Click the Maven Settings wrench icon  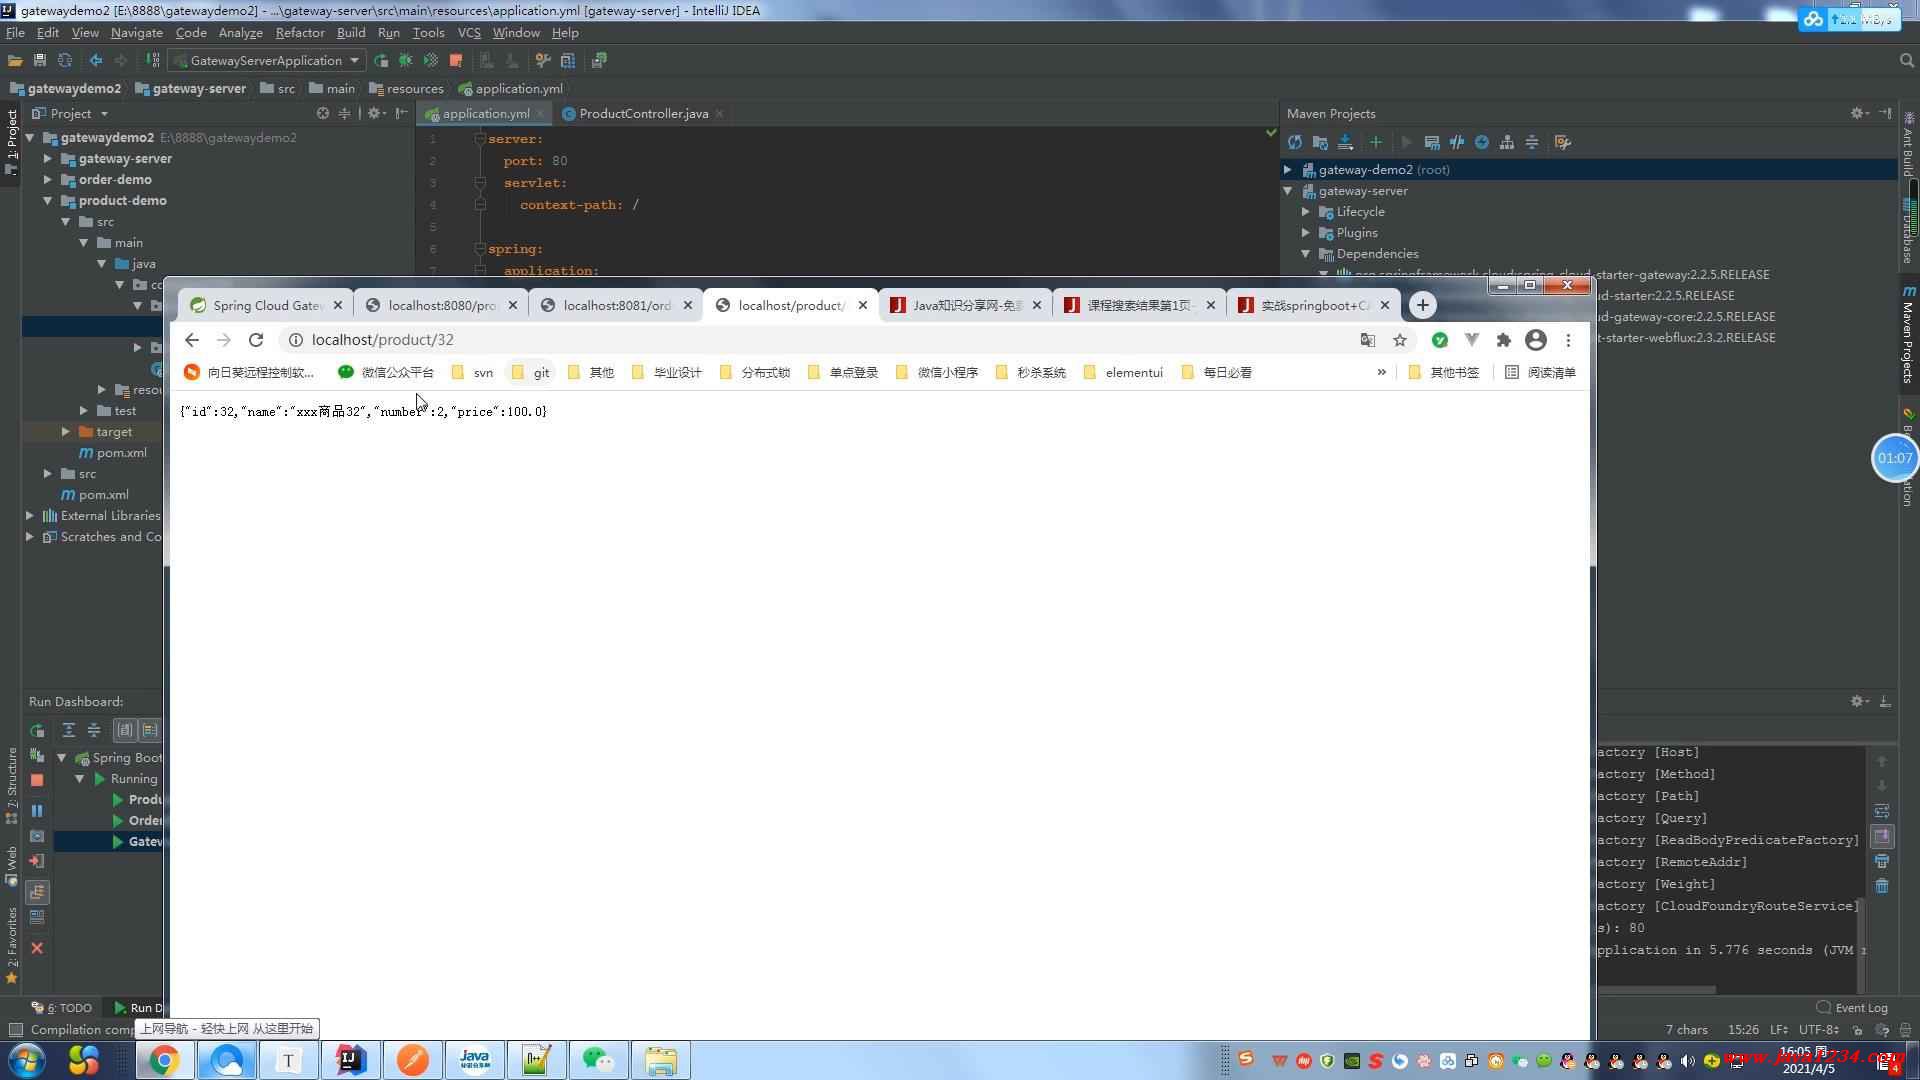click(1563, 142)
